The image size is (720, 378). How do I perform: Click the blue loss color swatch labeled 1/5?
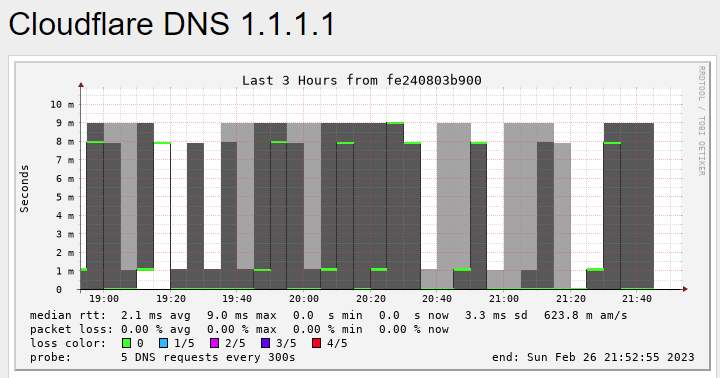pos(163,343)
